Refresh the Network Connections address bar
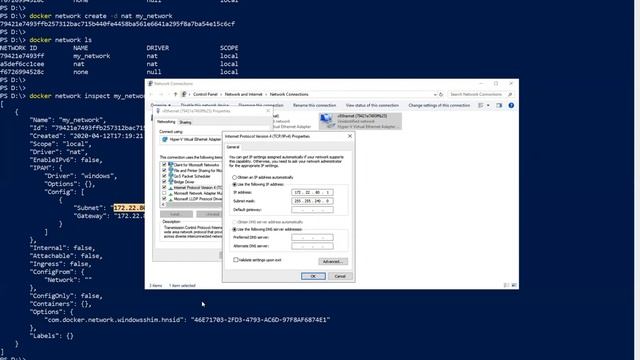 (x=441, y=94)
